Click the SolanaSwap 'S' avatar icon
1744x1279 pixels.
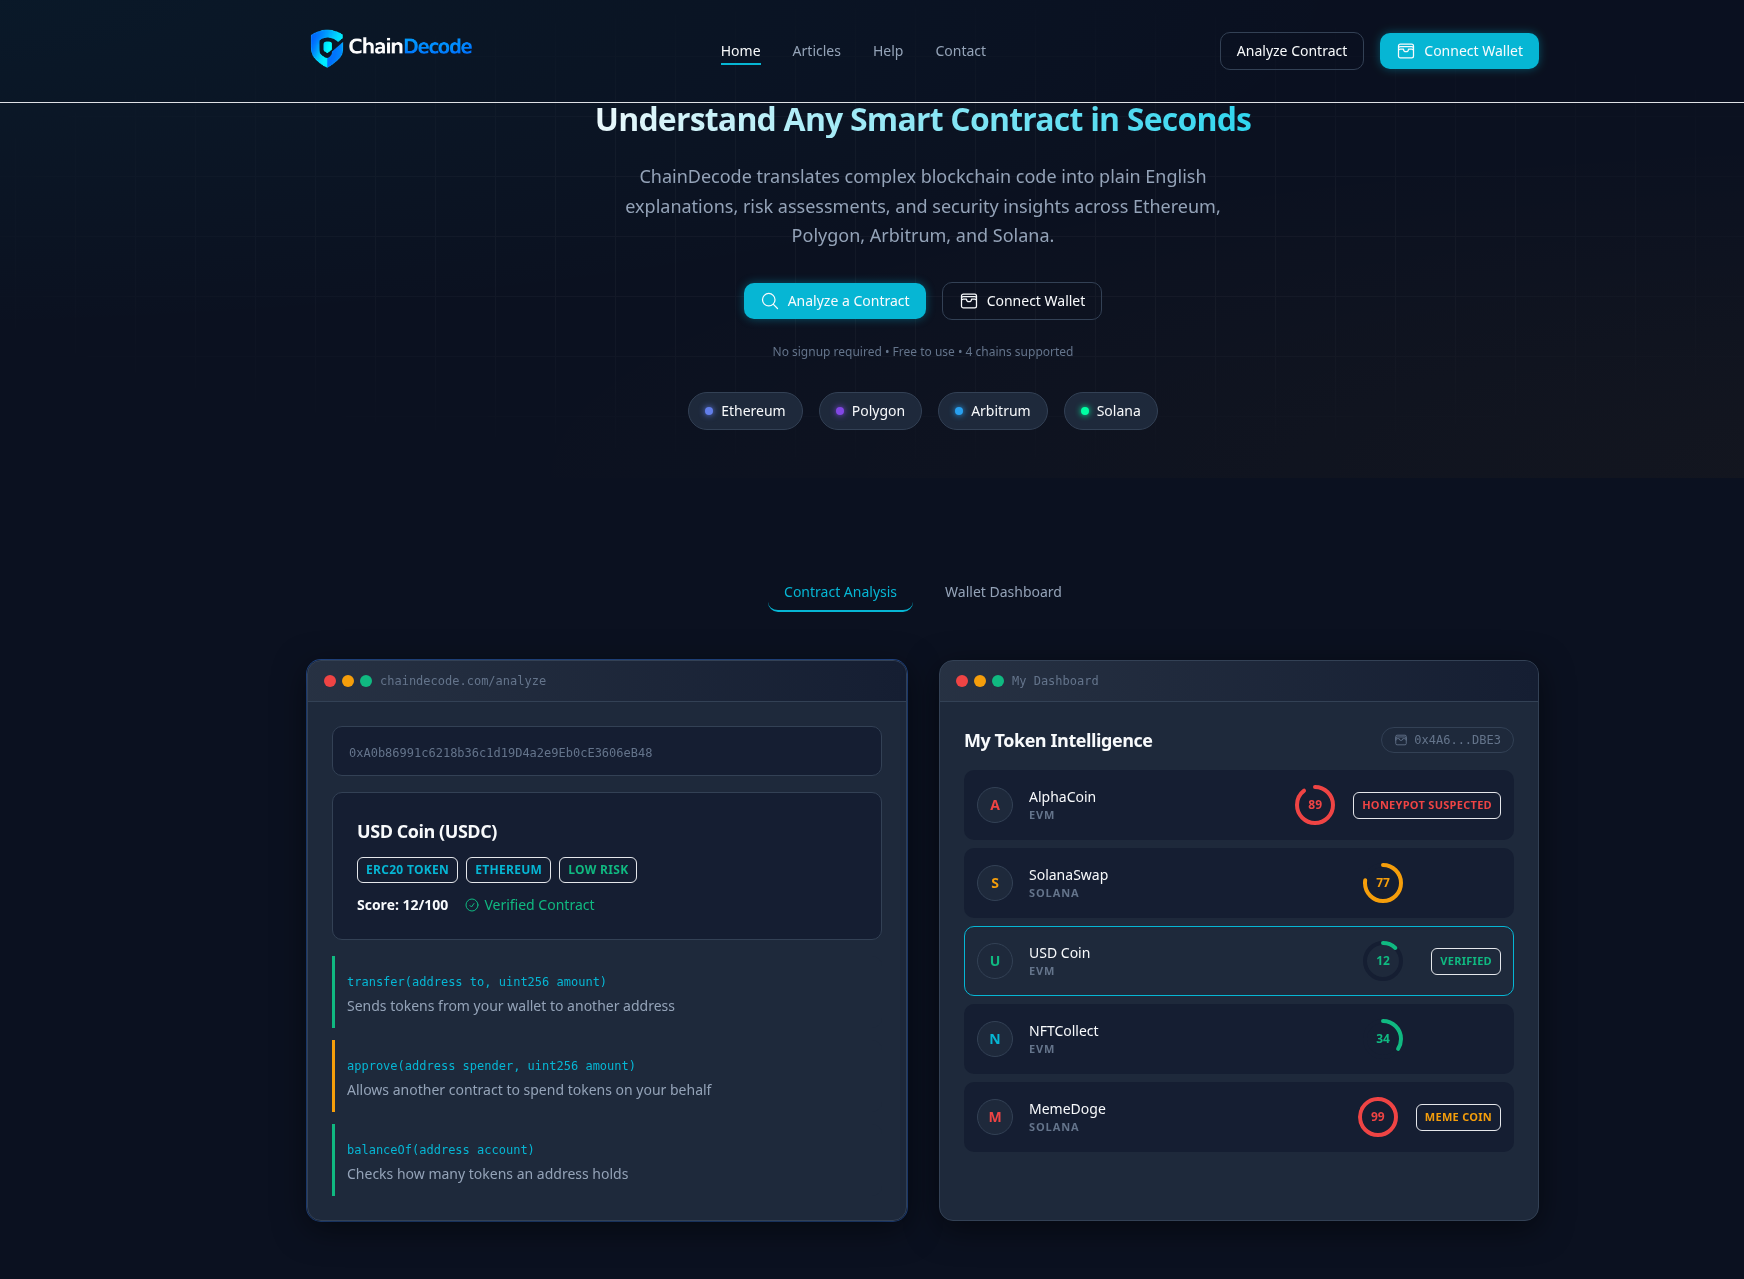pyautogui.click(x=995, y=883)
